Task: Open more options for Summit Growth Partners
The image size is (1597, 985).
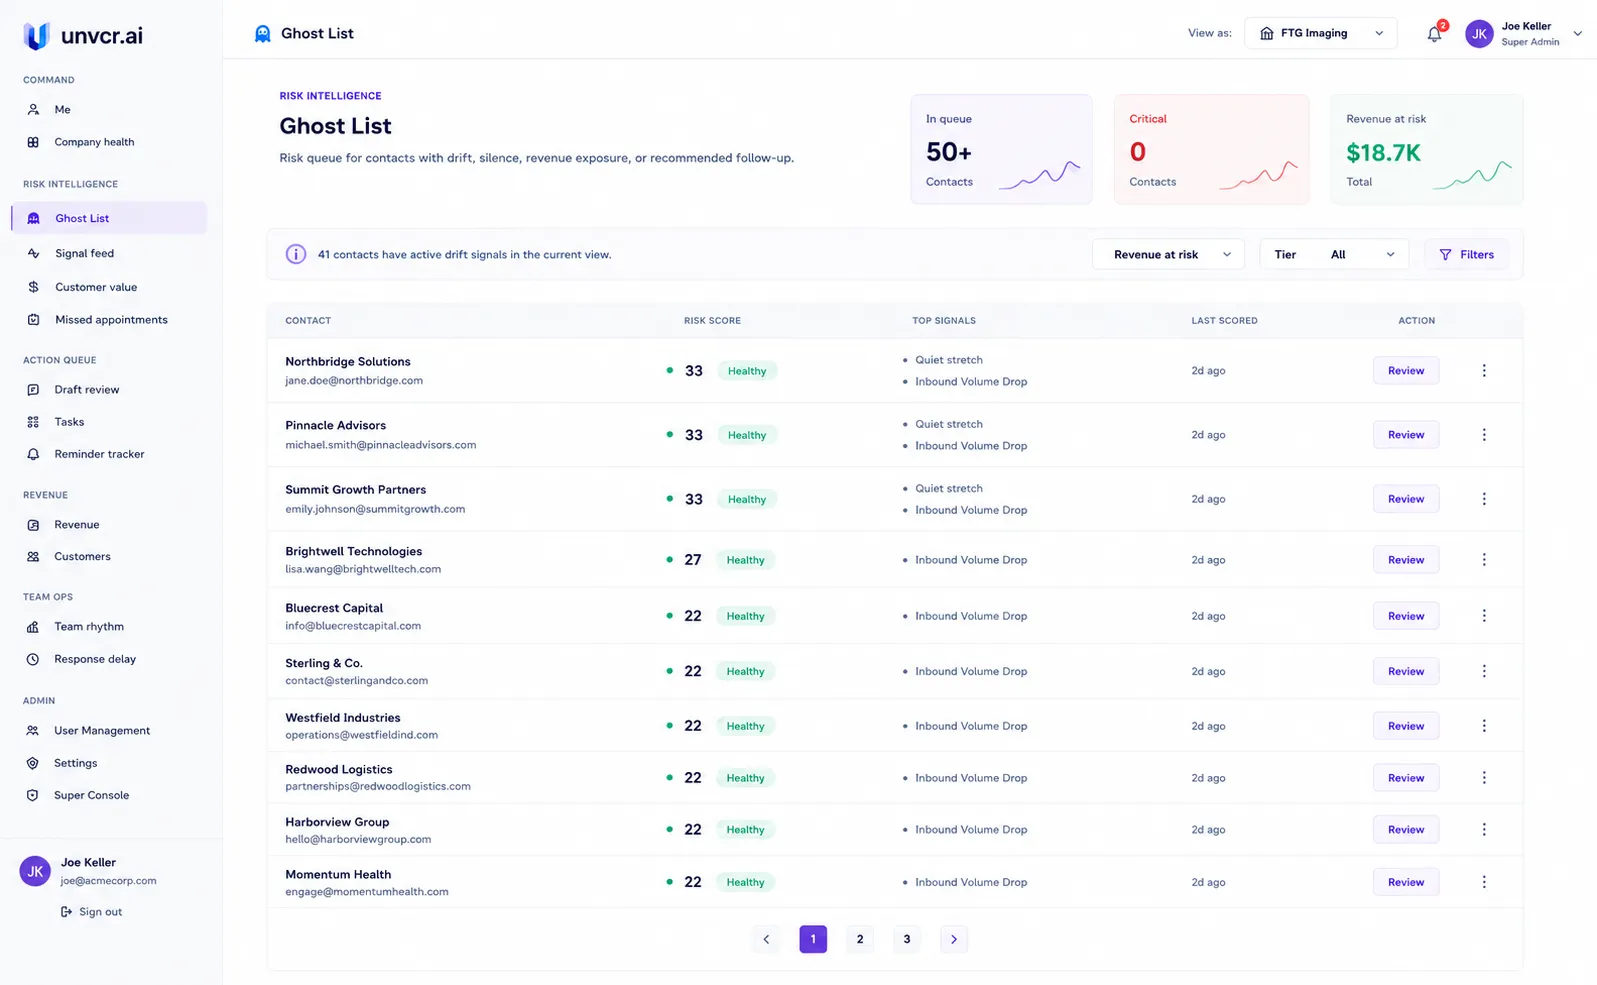Action: click(x=1484, y=499)
